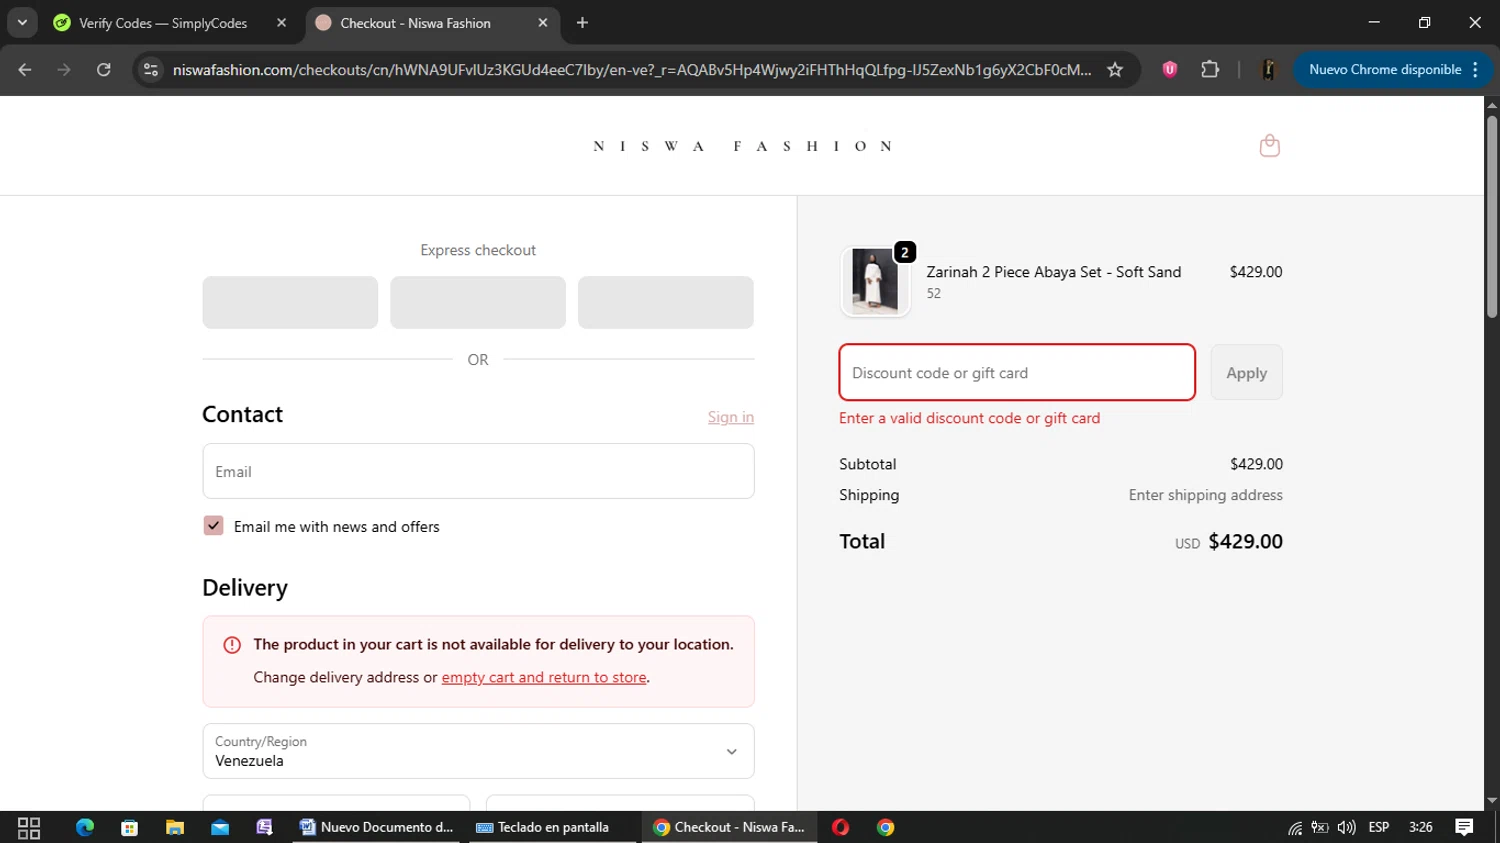Click the Enter shipping address text
The width and height of the screenshot is (1500, 843).
tap(1205, 495)
